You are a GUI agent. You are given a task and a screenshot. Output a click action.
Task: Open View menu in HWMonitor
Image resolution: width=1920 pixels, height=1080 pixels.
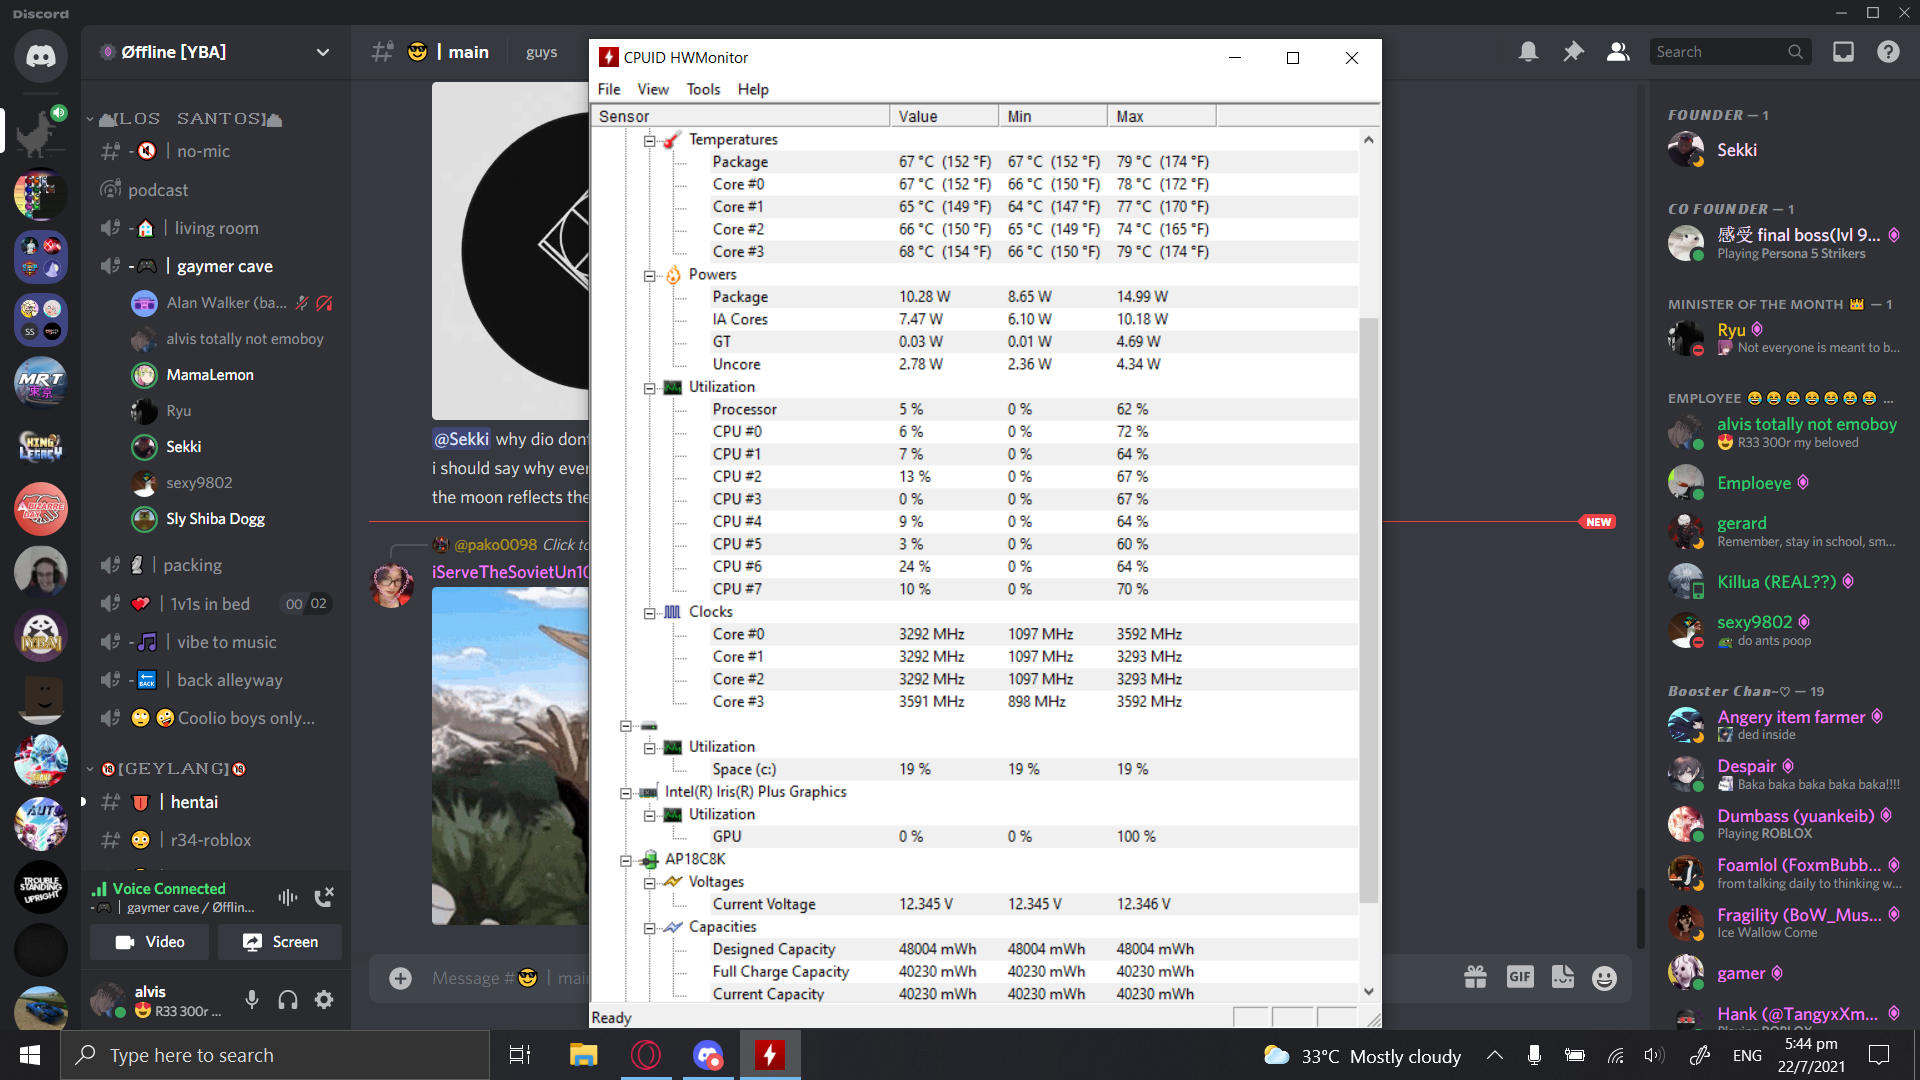click(x=653, y=89)
